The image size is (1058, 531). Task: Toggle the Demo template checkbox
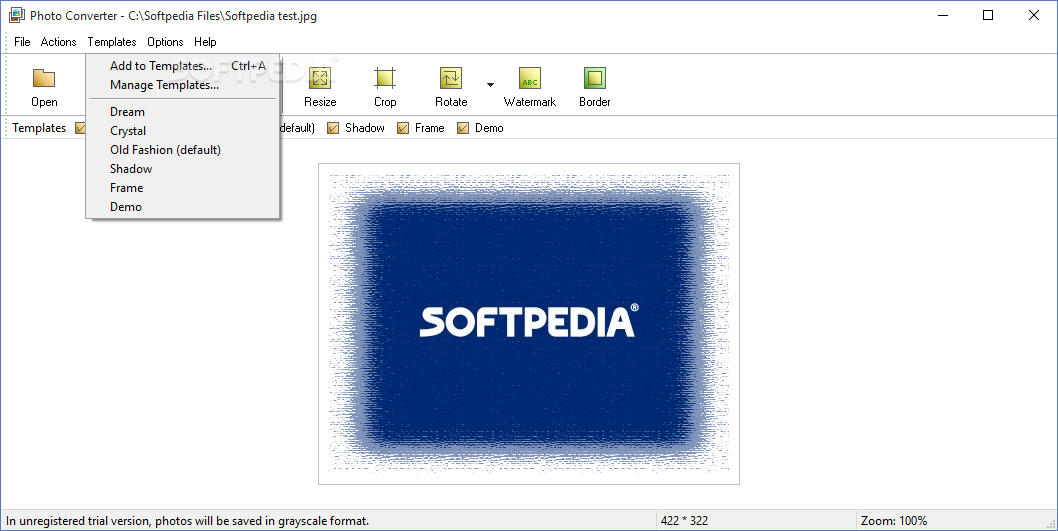(463, 128)
